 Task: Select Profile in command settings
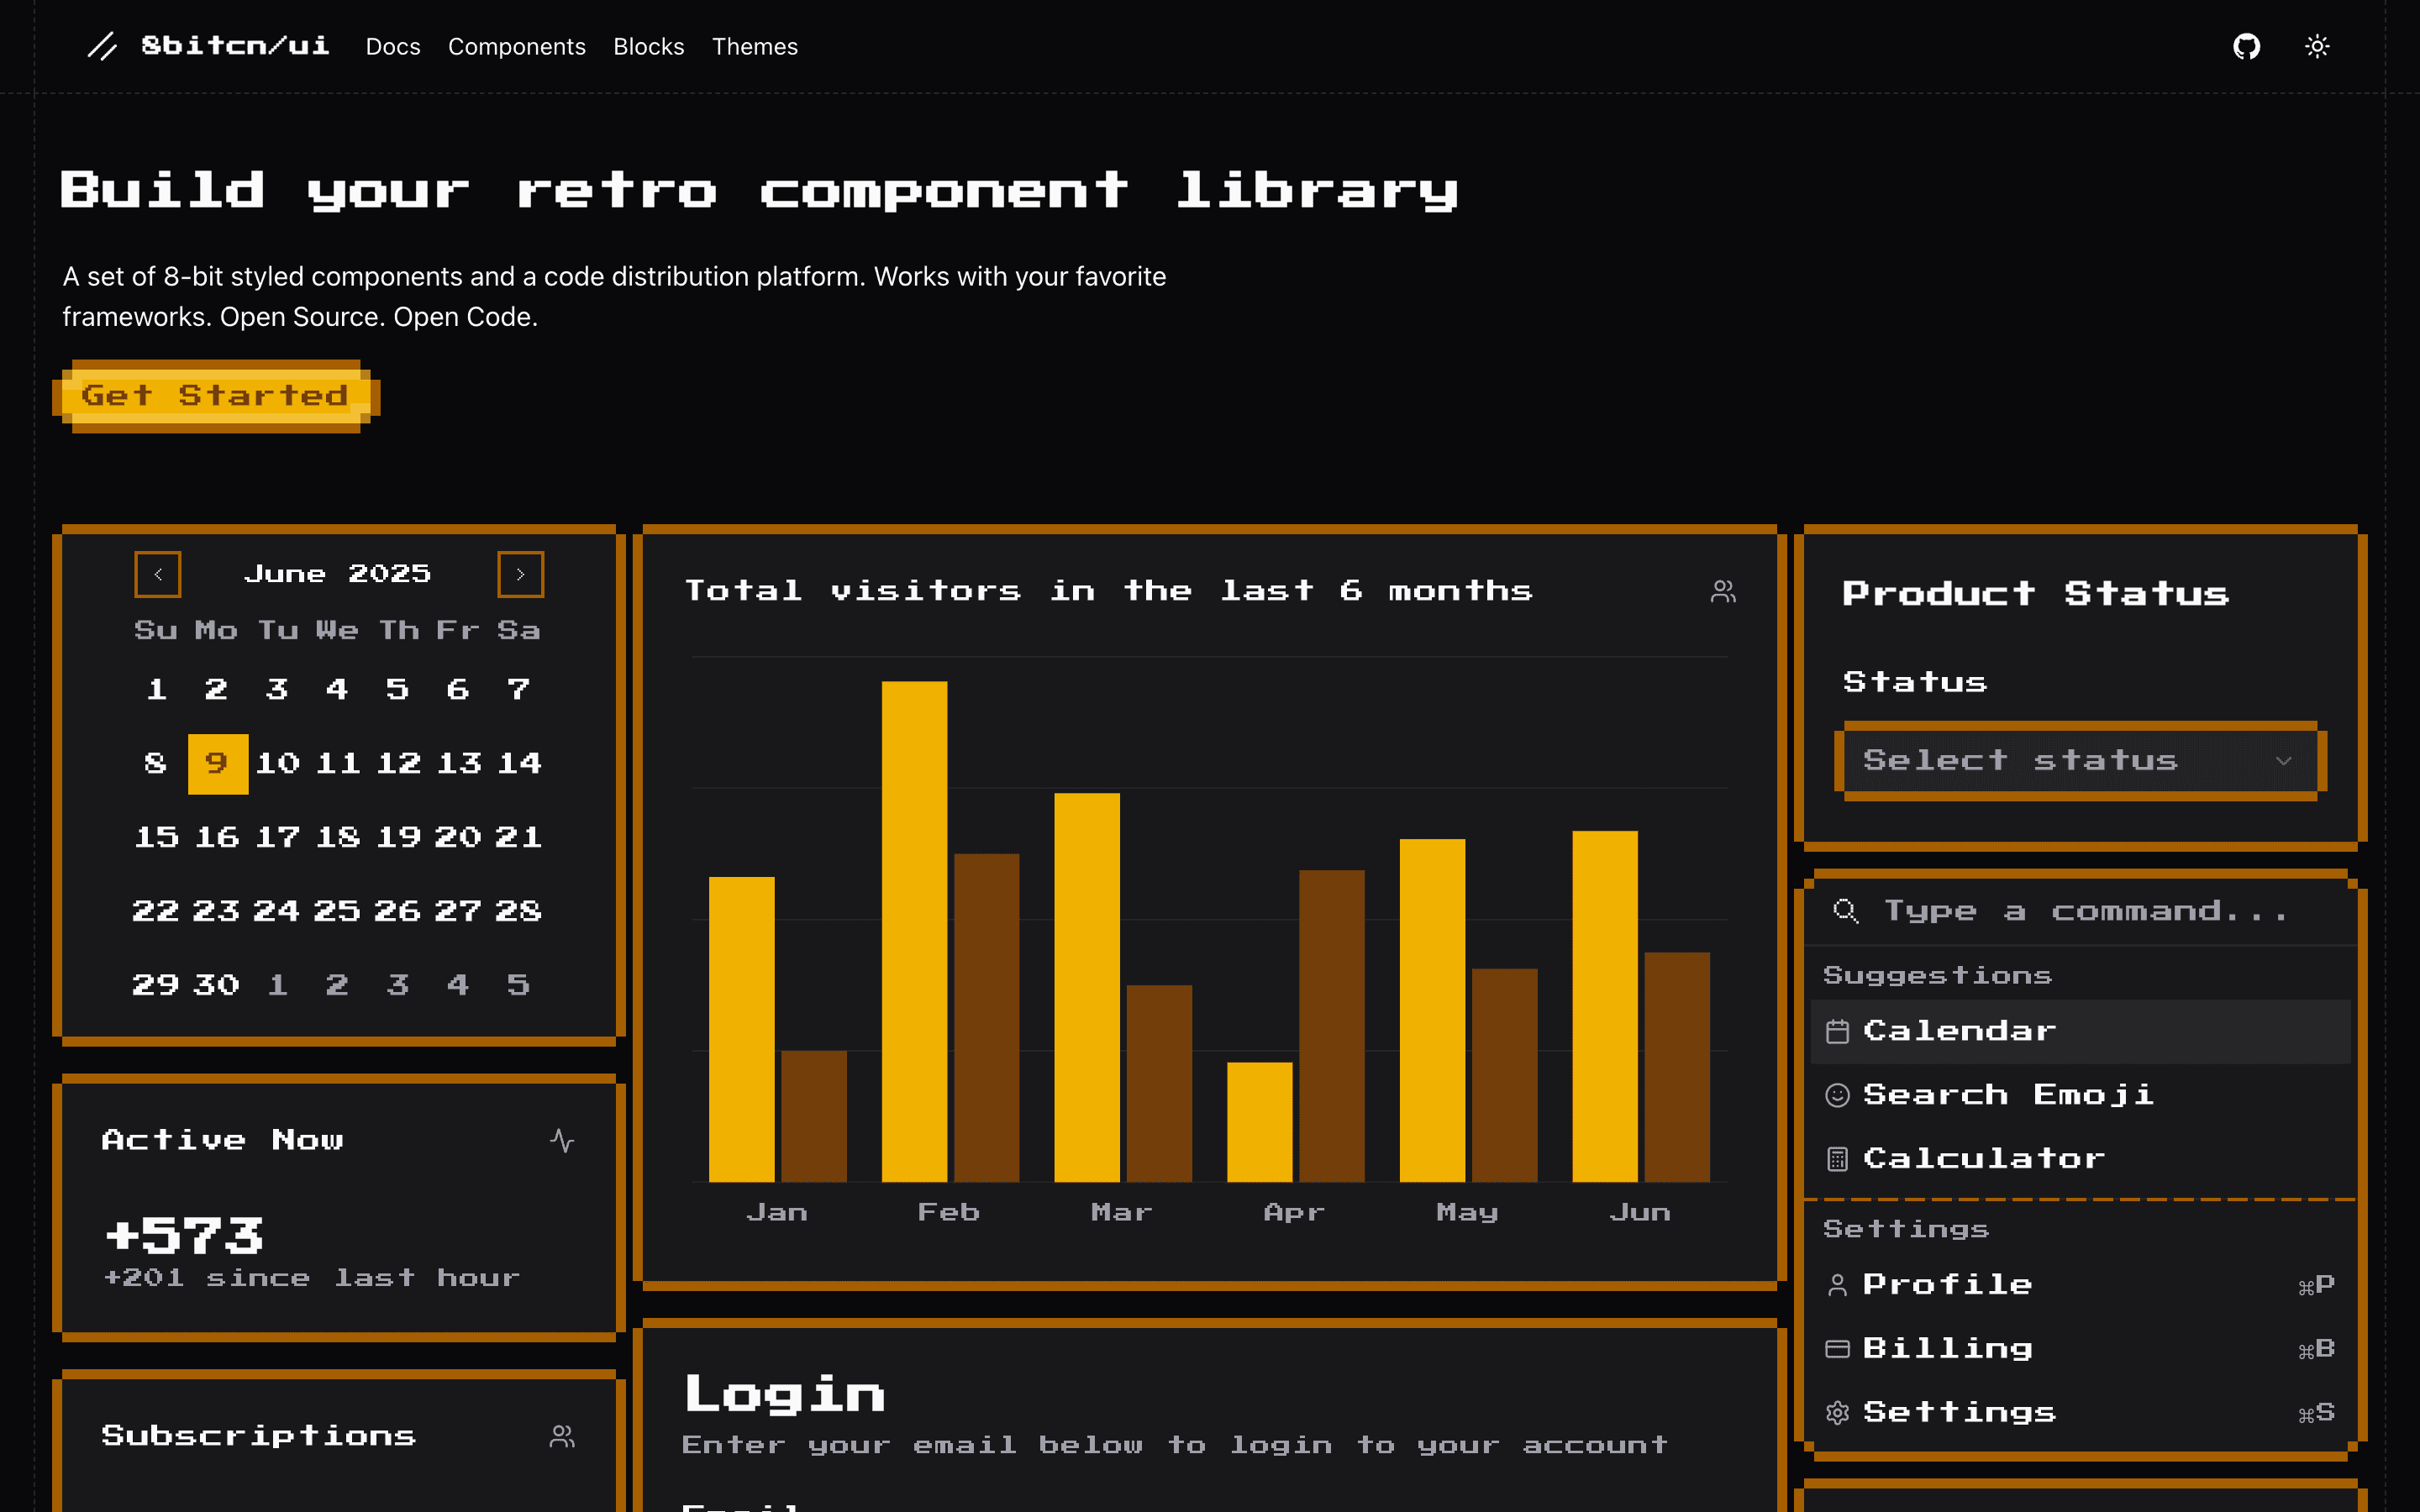2080,1285
